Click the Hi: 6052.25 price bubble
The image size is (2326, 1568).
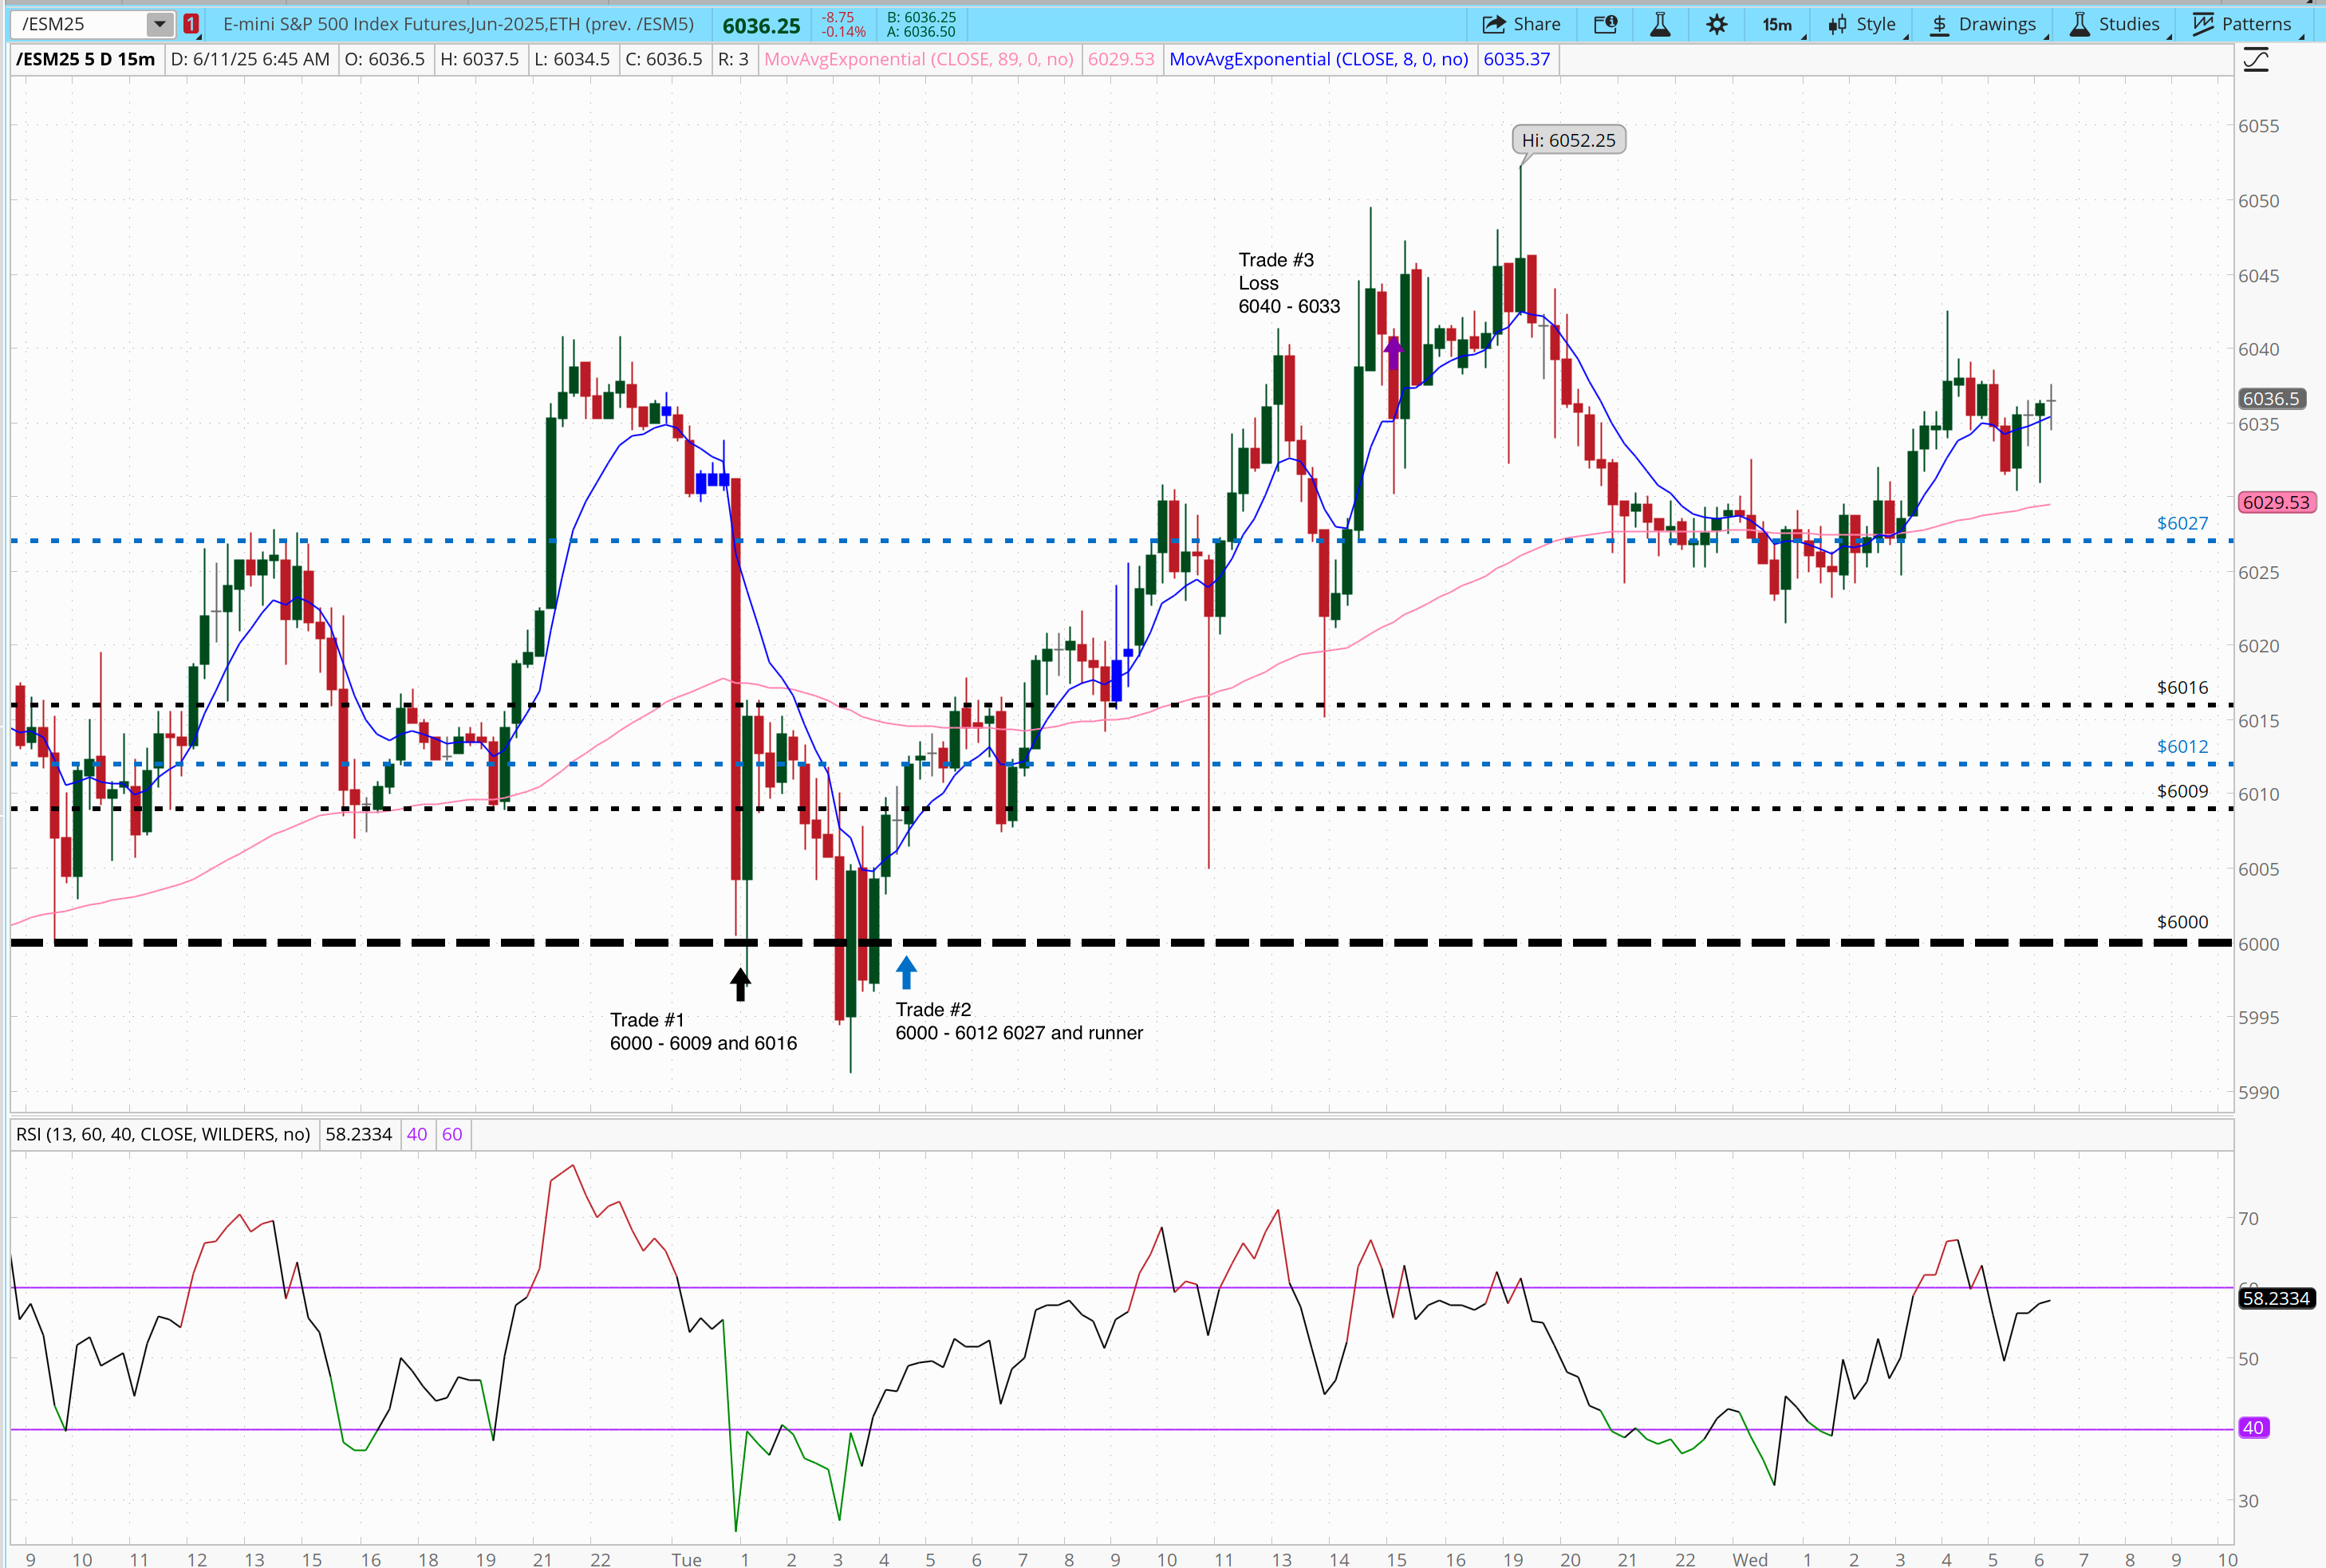[x=1568, y=140]
